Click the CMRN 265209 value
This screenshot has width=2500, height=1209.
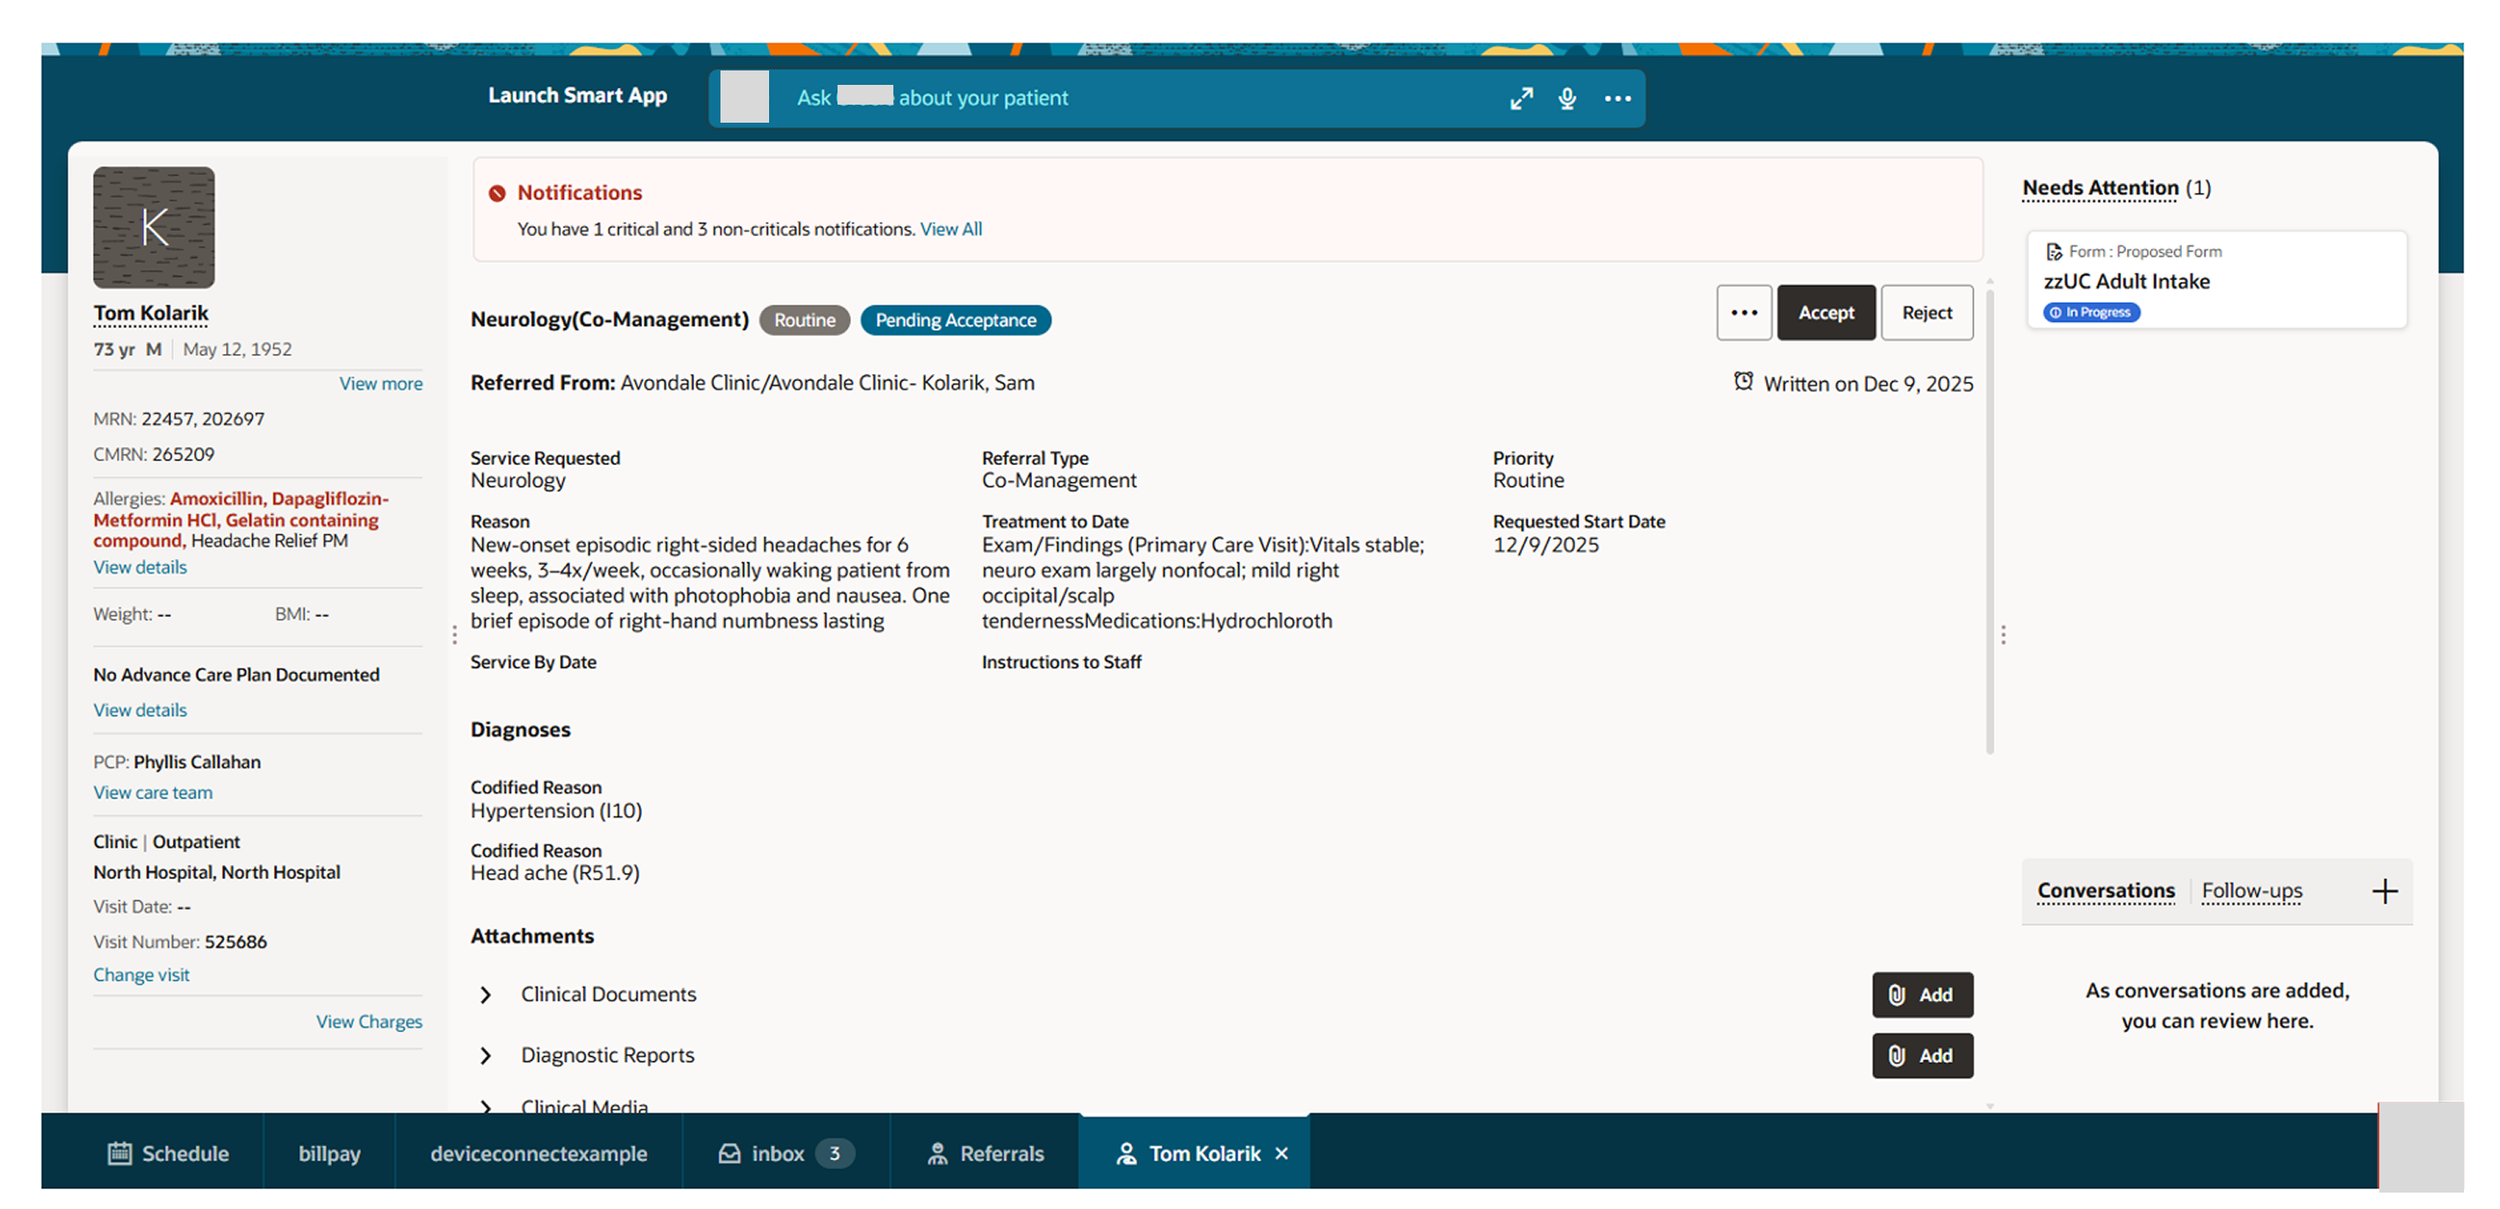point(183,455)
